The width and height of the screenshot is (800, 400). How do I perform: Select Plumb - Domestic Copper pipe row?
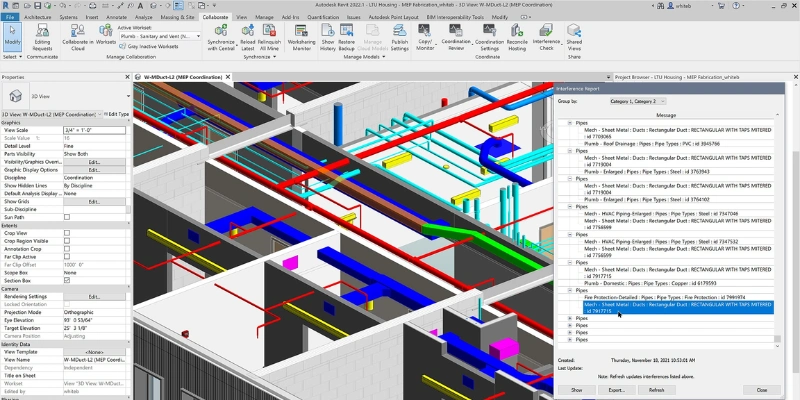[x=650, y=283]
